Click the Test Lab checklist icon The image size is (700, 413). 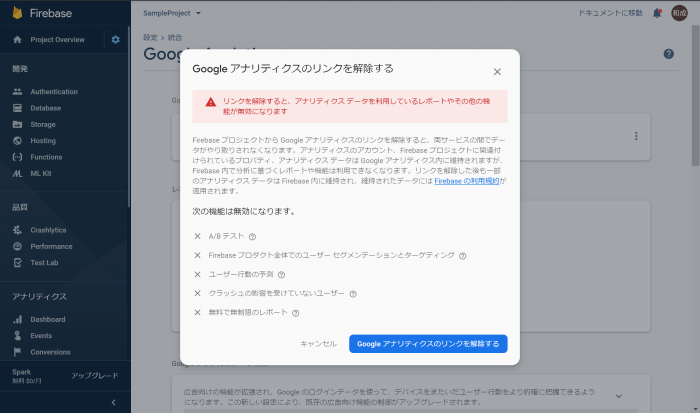[17, 263]
